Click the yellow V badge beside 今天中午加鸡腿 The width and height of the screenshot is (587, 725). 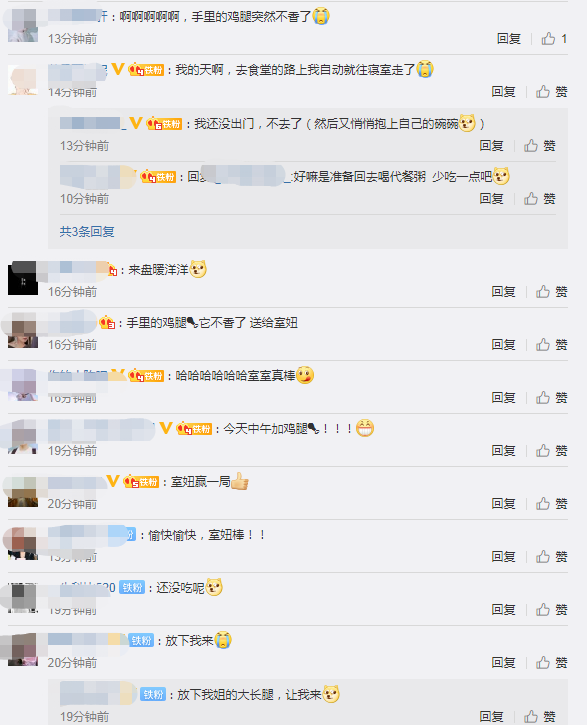tap(166, 428)
